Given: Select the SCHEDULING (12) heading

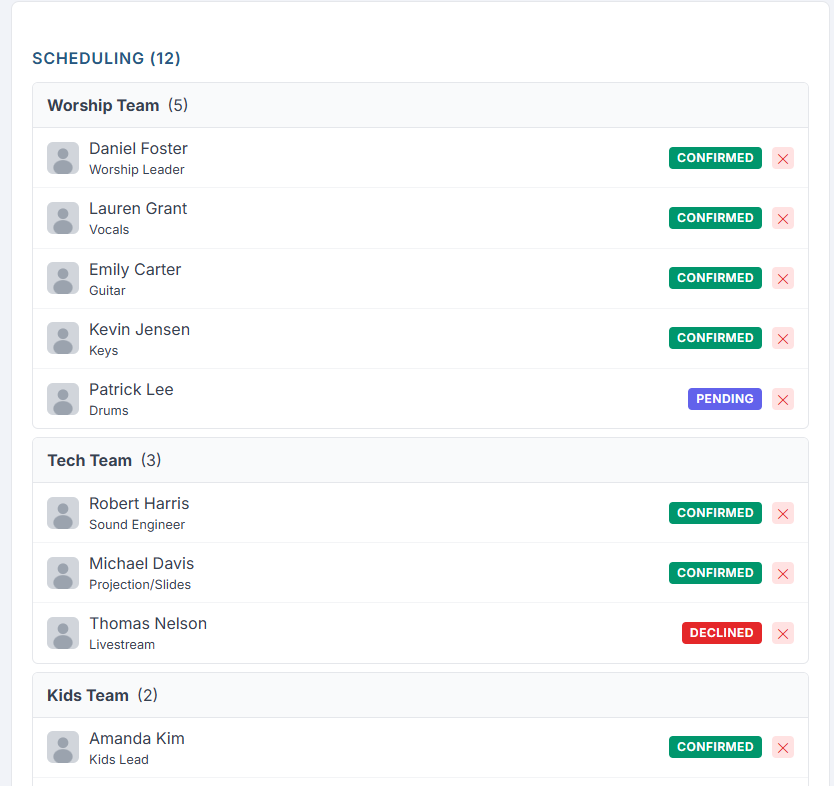Looking at the screenshot, I should [106, 59].
